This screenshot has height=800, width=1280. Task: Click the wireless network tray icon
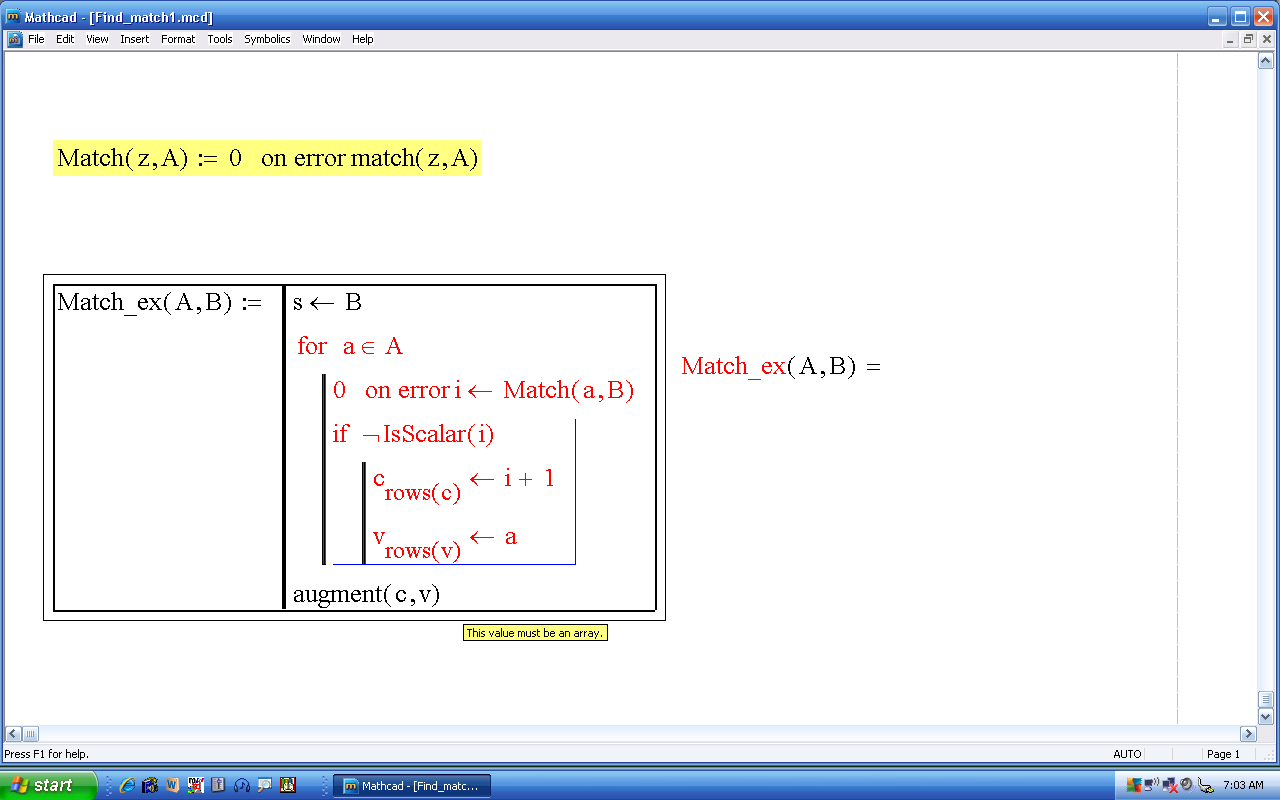point(1151,785)
